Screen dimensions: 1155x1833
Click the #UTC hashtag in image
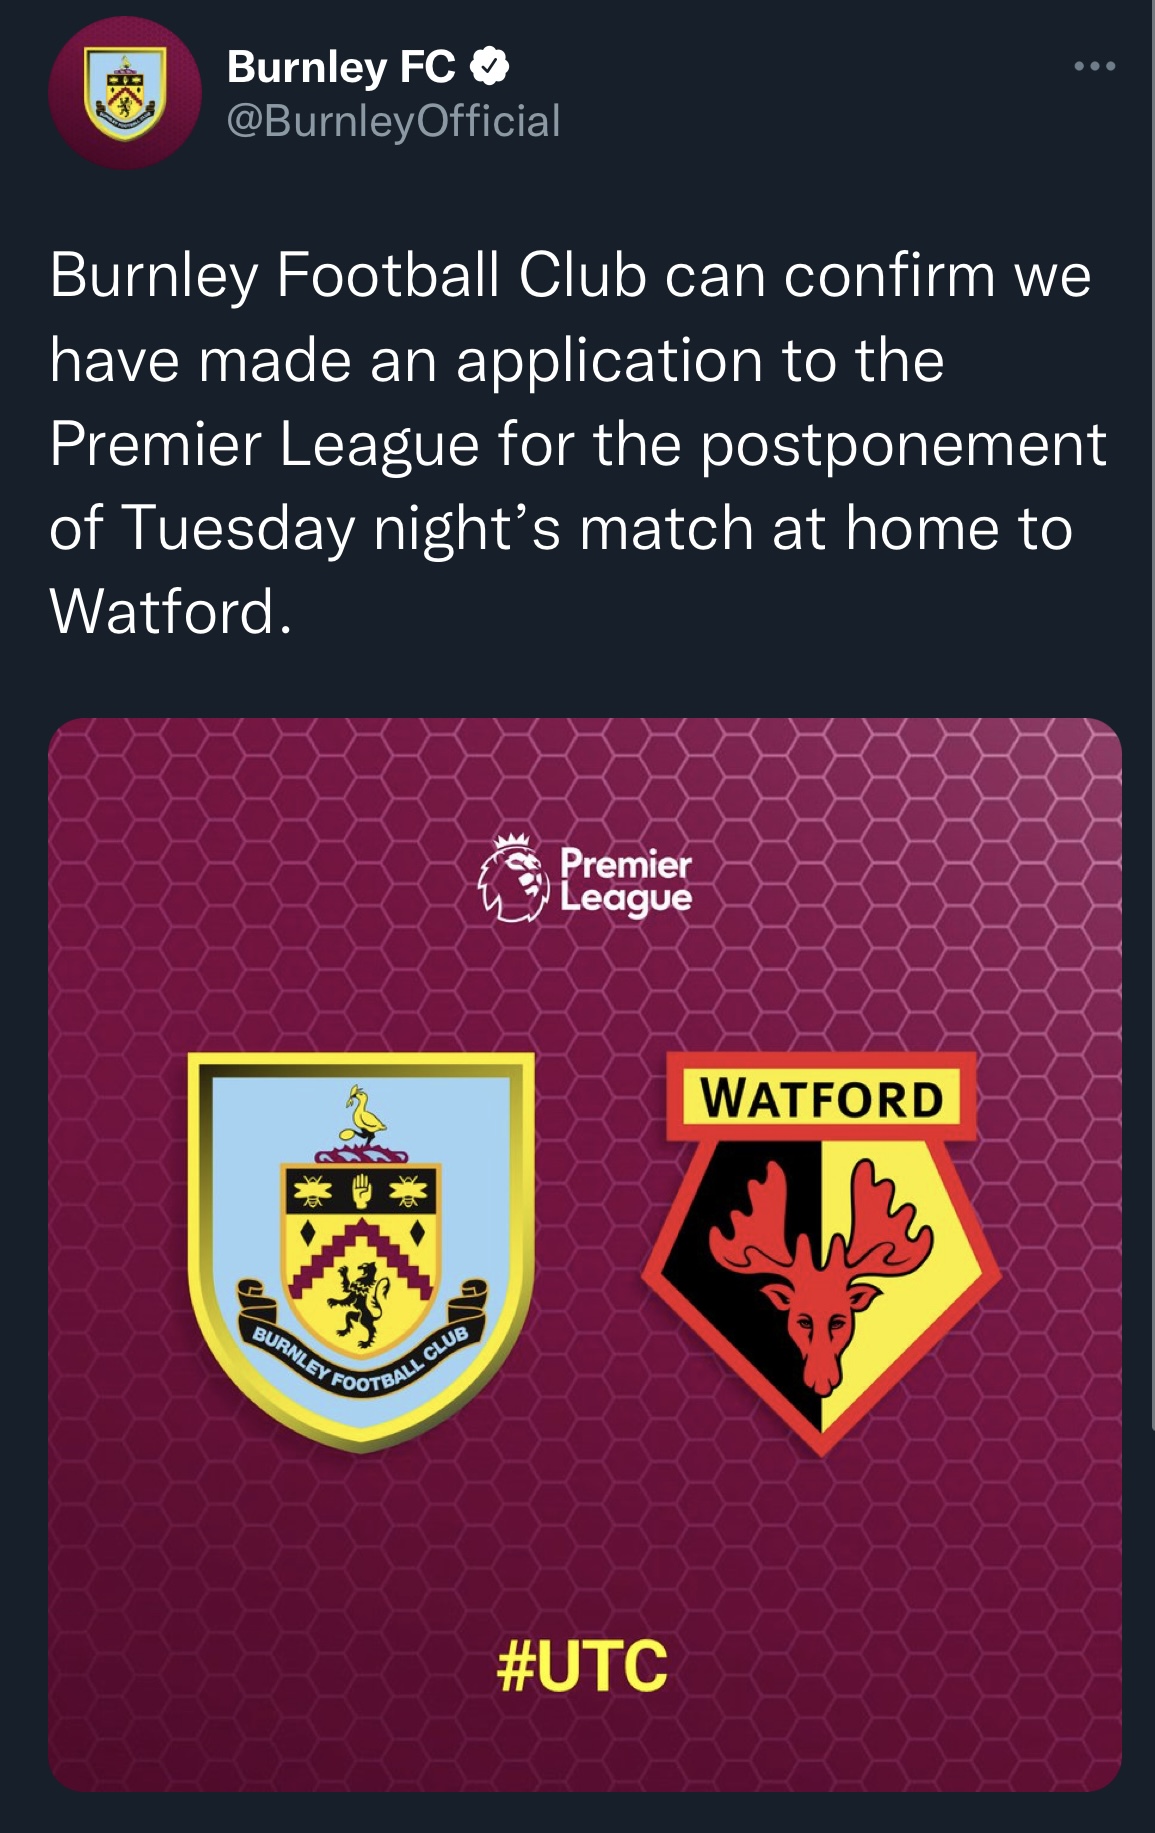(582, 1665)
